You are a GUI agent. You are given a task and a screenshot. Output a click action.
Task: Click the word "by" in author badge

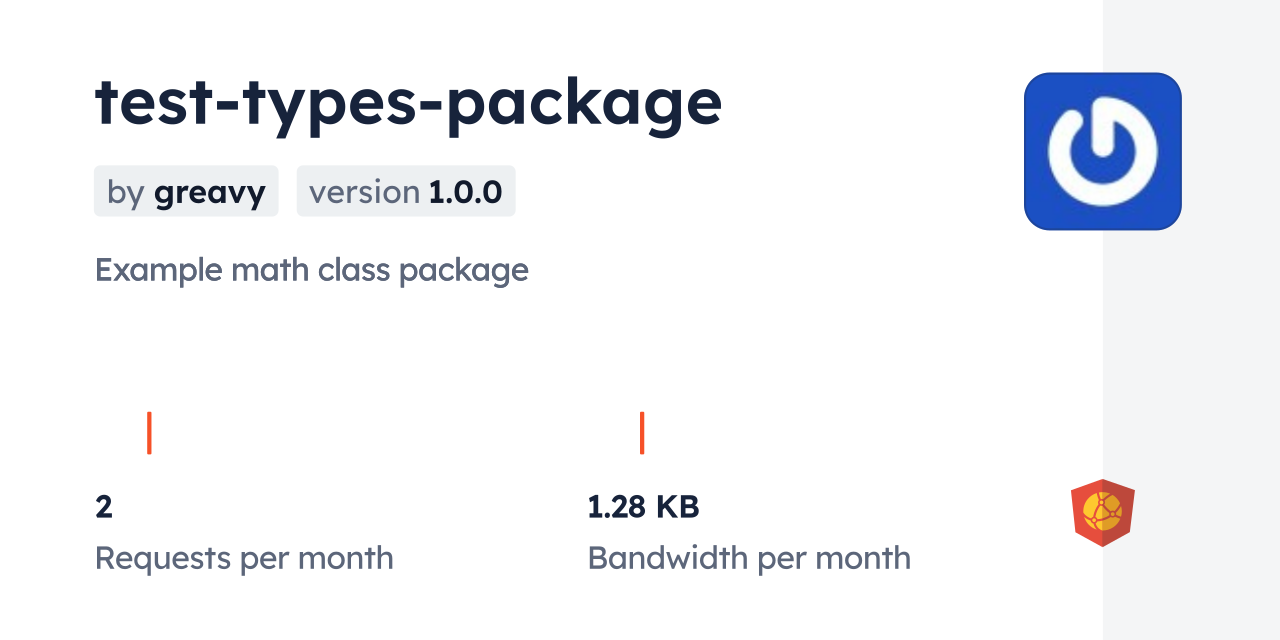coord(126,192)
